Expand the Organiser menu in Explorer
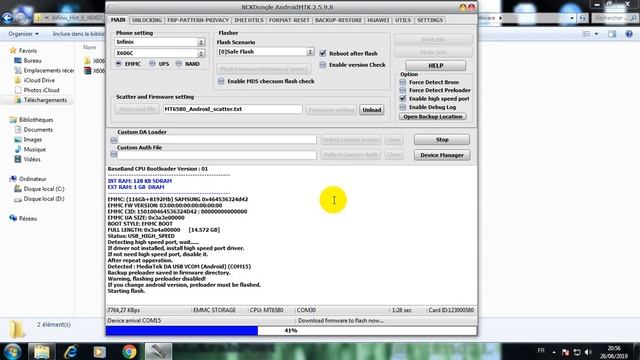Screen dimensions: 640x360 tap(23, 34)
